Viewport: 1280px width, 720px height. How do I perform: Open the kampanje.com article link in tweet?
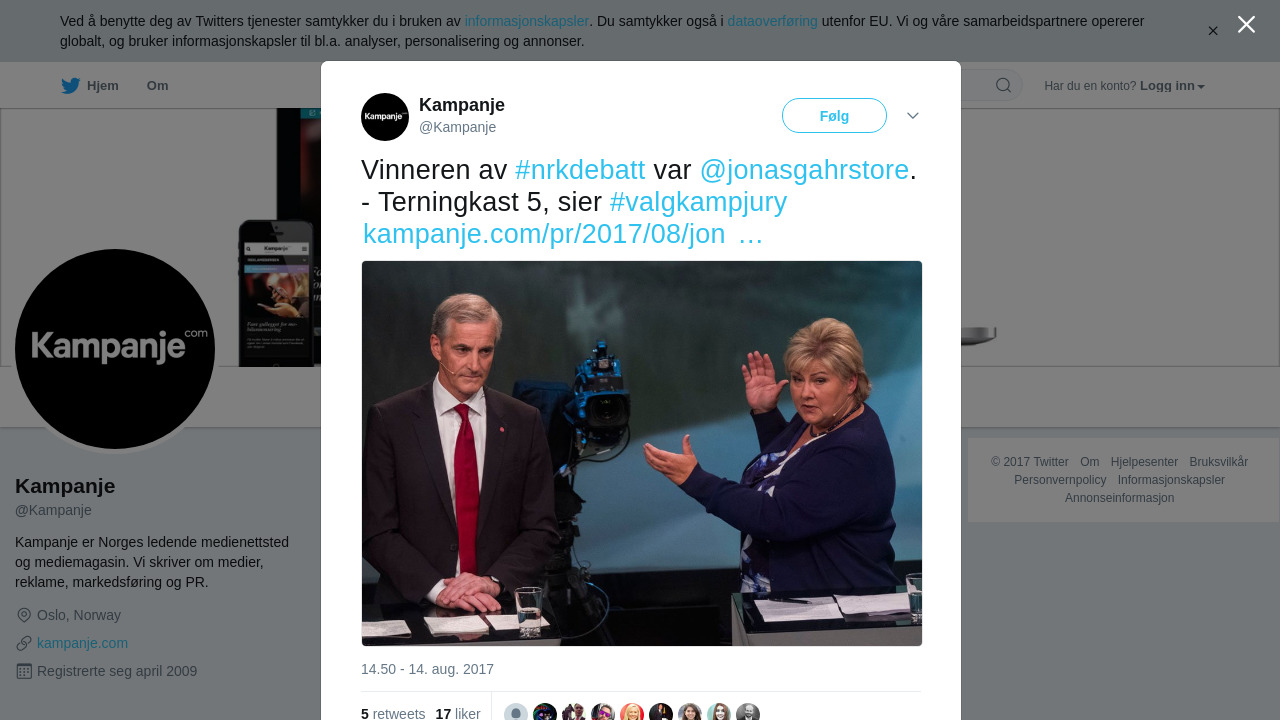[563, 234]
